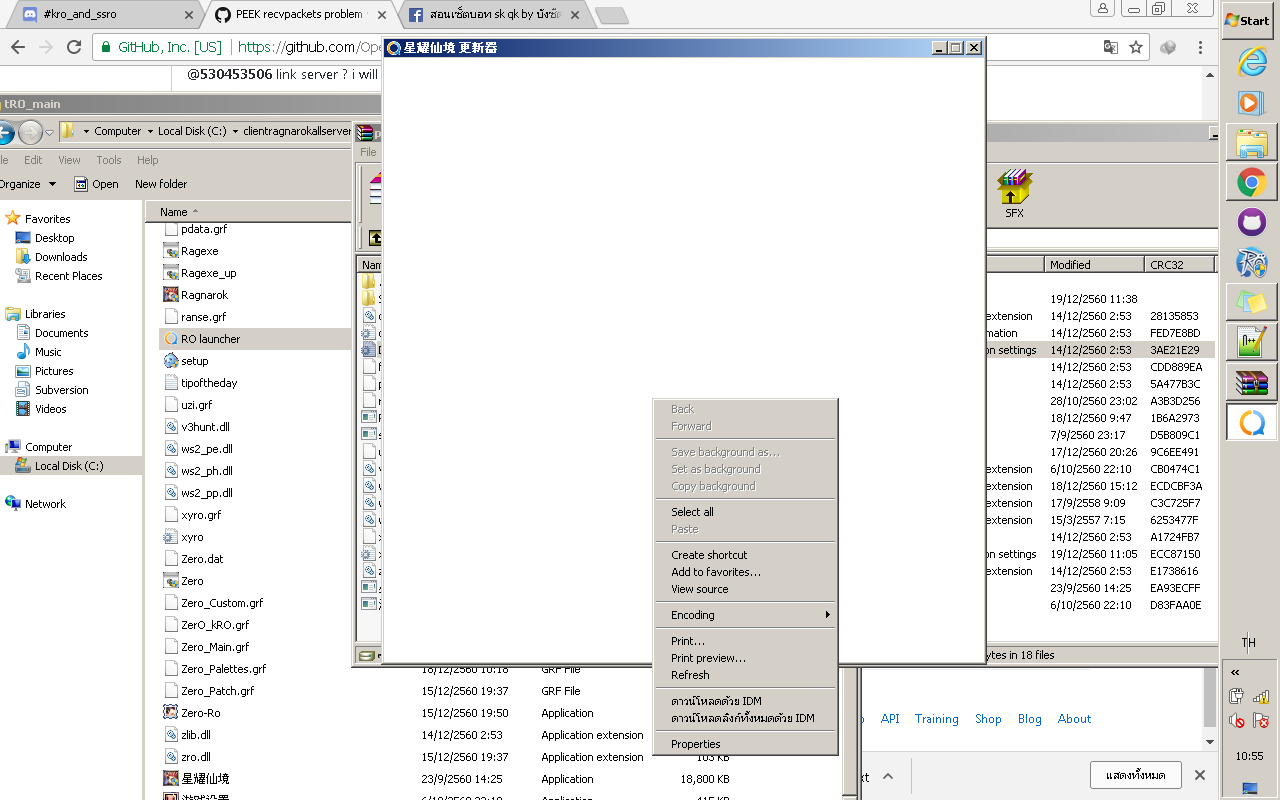Launch the Notepad++ desktop shortcut
This screenshot has width=1280, height=800.
(x=1250, y=342)
